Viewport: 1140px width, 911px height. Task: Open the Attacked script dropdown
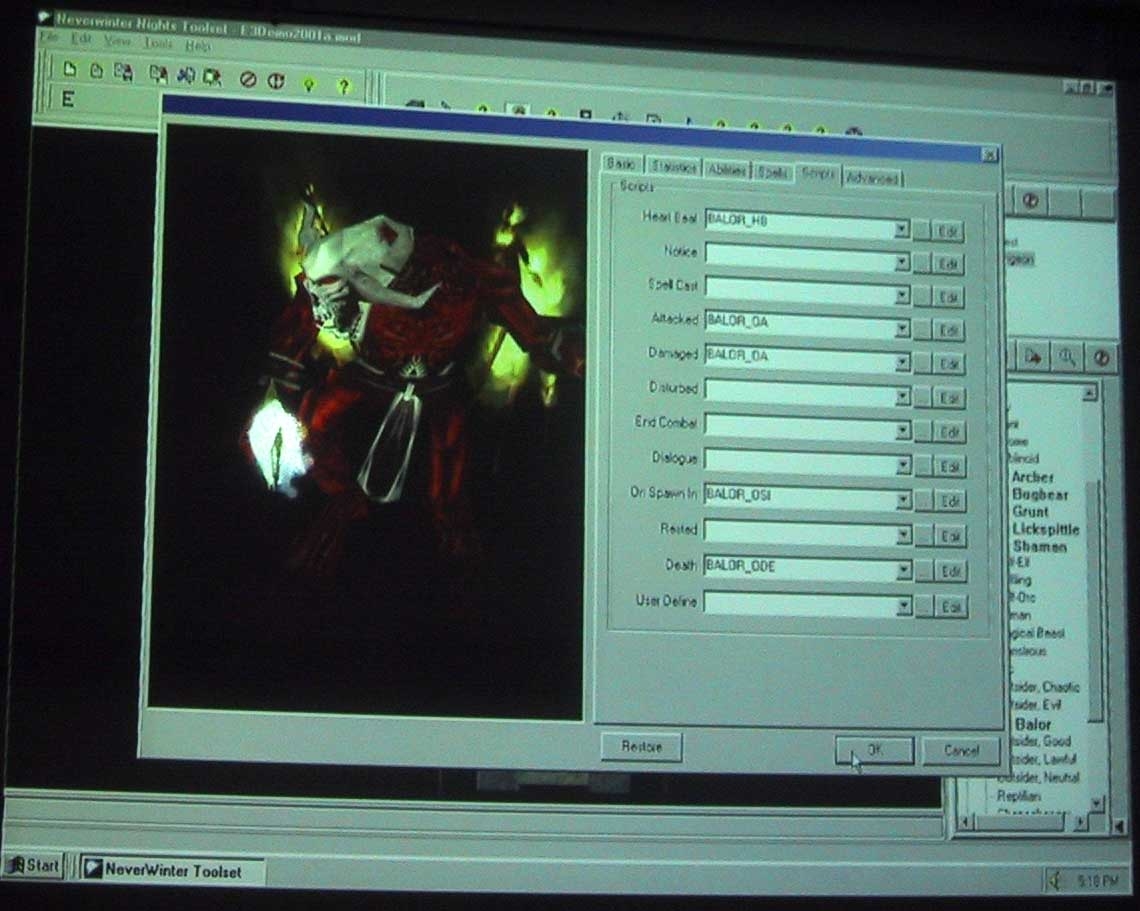[902, 329]
